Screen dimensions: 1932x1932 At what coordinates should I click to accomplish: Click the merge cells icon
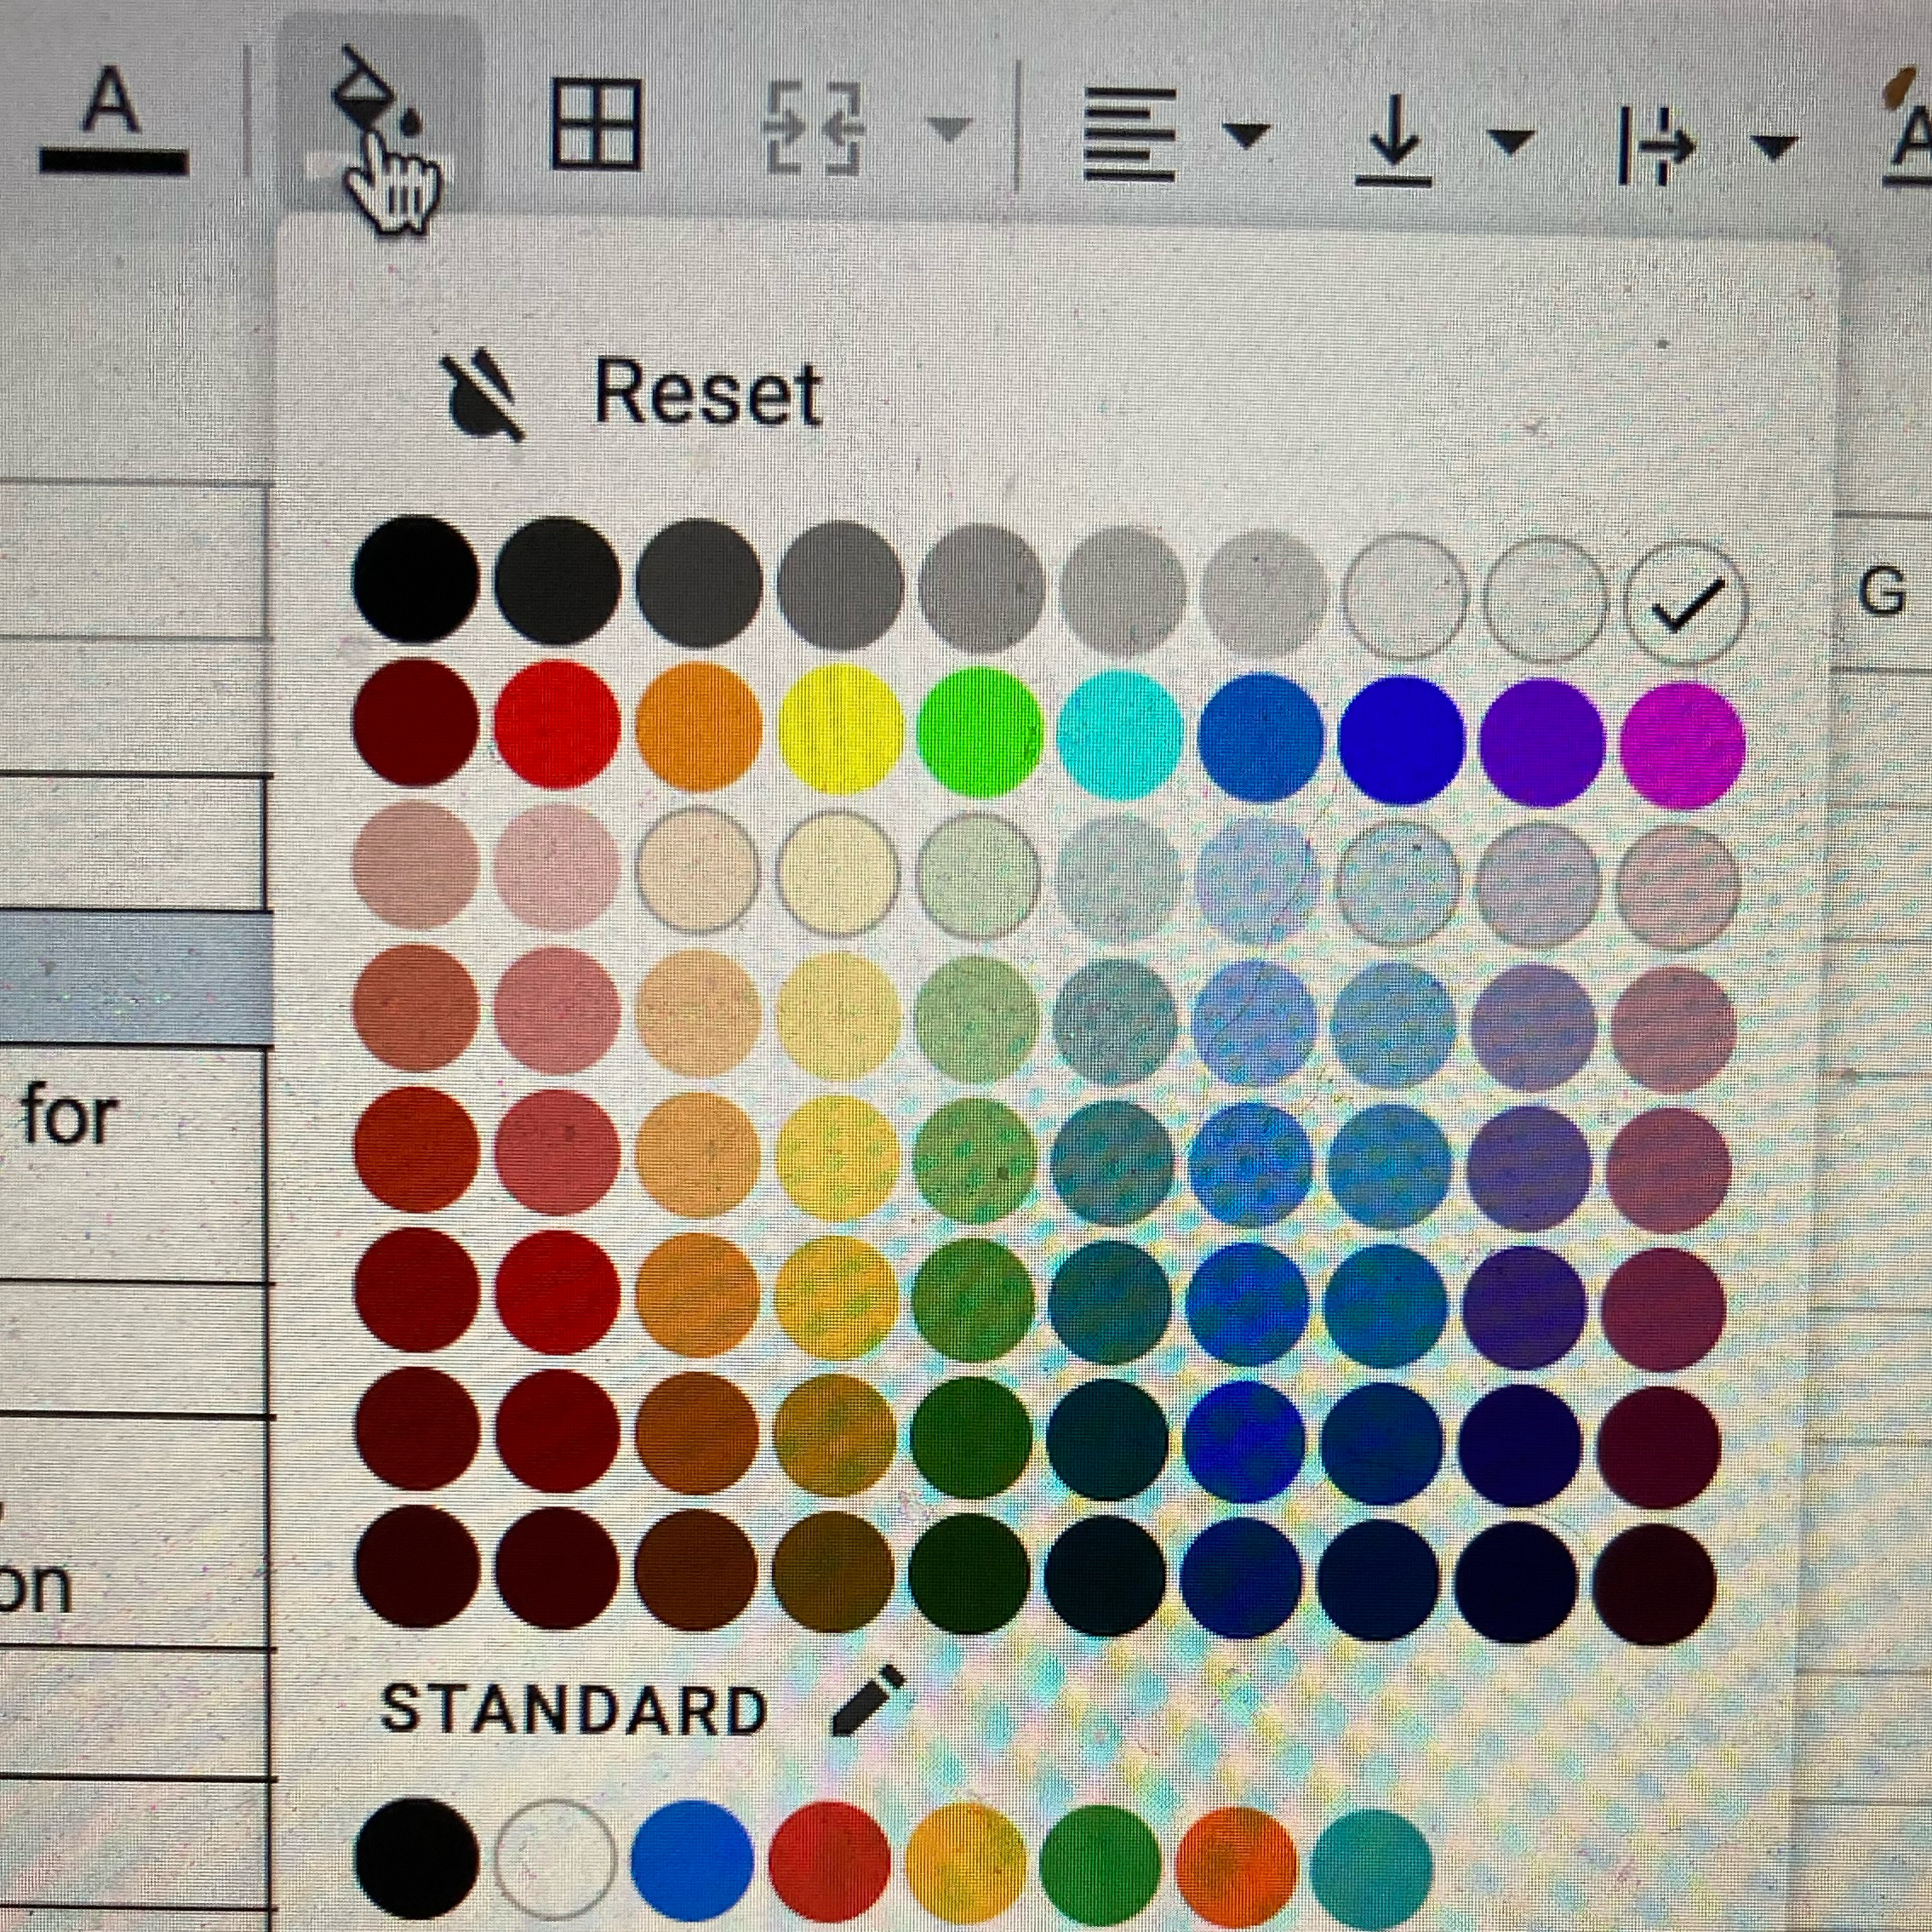click(x=813, y=130)
